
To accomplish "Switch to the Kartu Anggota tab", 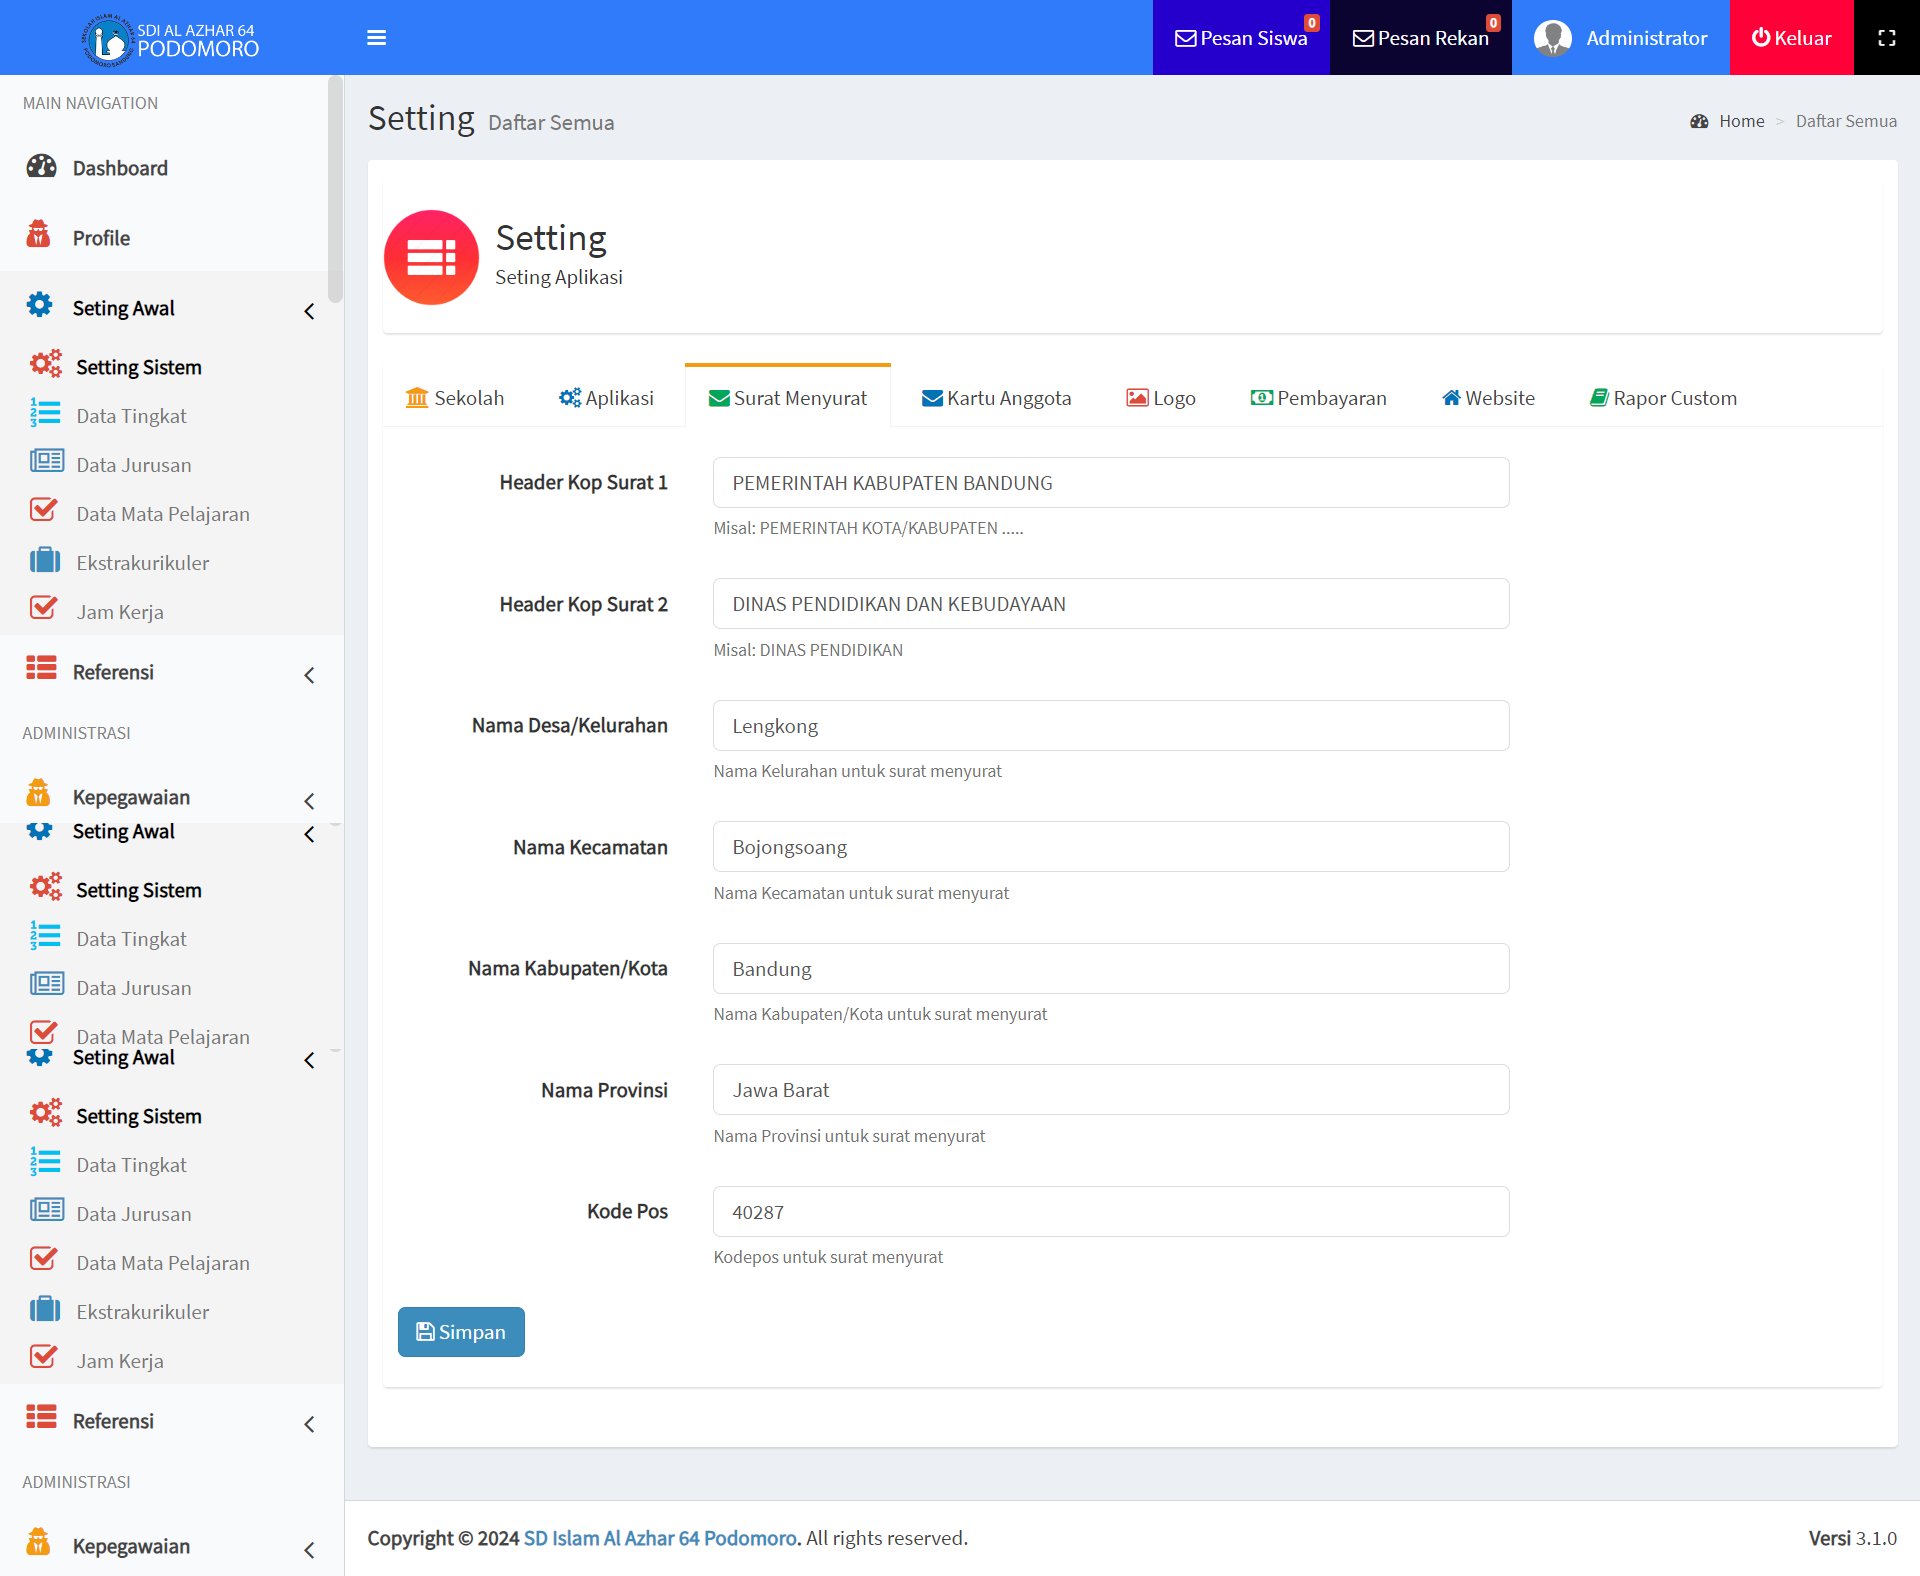I will coord(996,398).
